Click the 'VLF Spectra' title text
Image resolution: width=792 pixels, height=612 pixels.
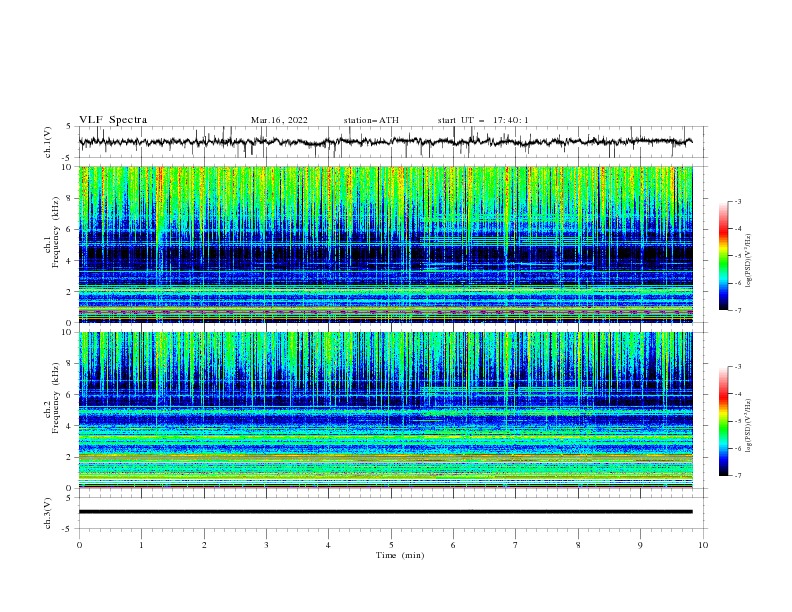click(x=113, y=120)
